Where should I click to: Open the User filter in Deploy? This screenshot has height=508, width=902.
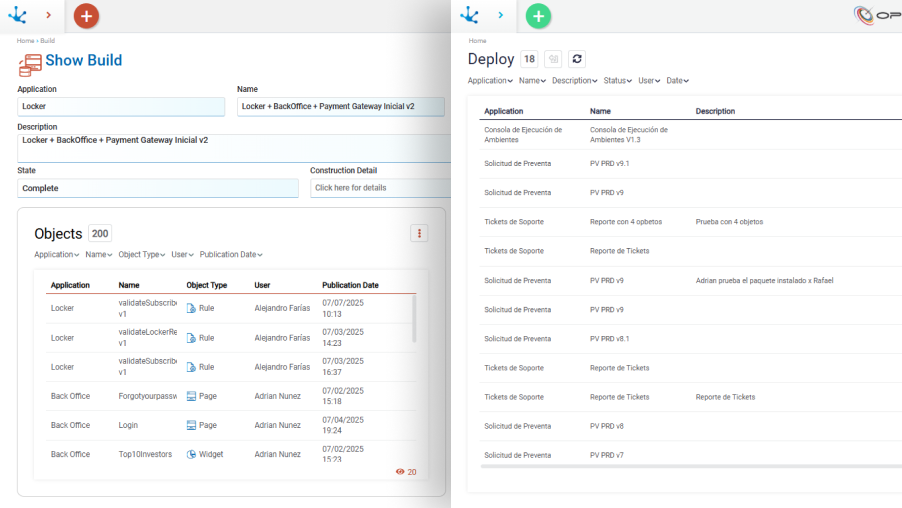click(x=649, y=81)
